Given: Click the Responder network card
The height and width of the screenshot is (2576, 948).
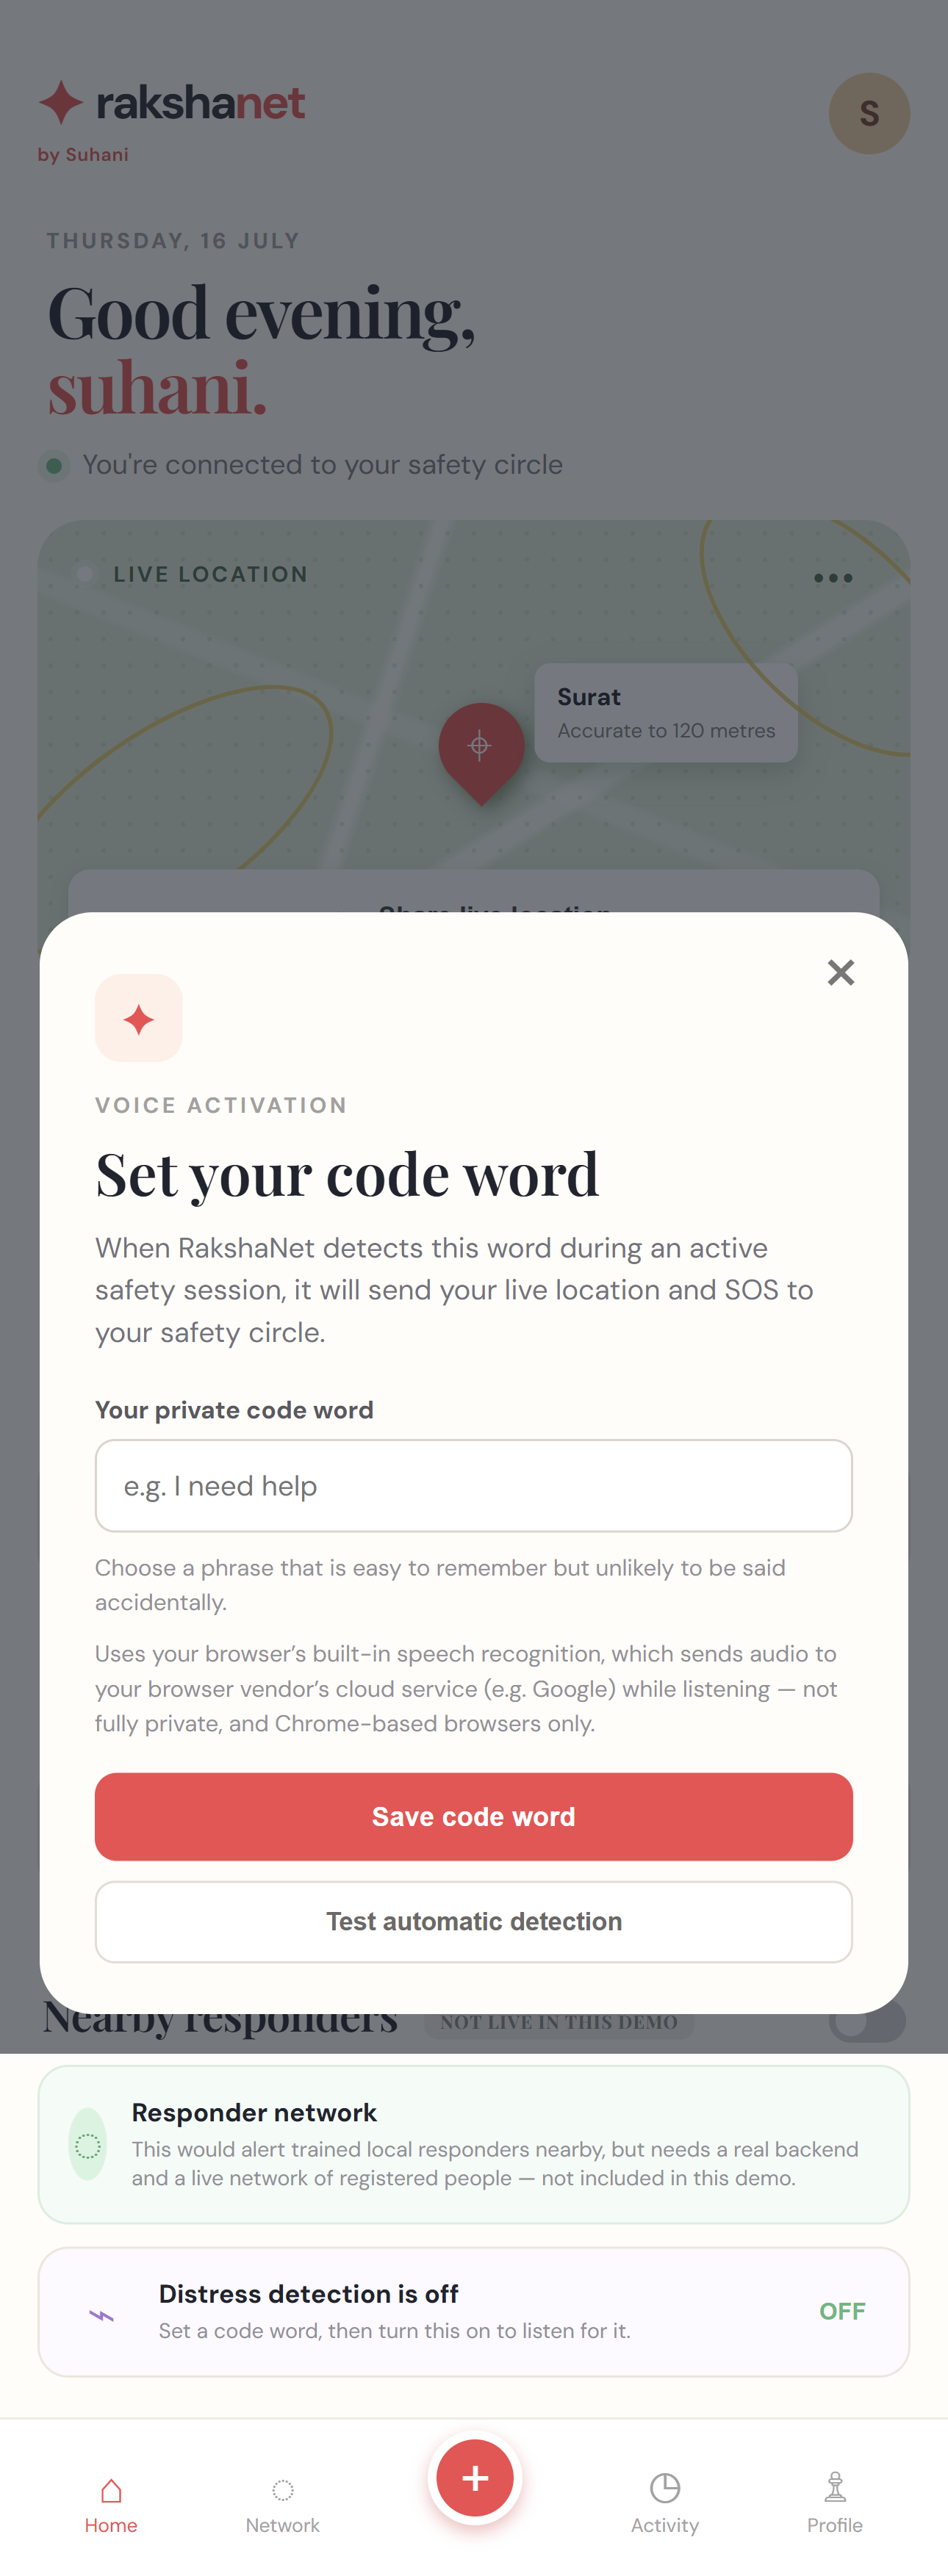Looking at the screenshot, I should pyautogui.click(x=474, y=2144).
